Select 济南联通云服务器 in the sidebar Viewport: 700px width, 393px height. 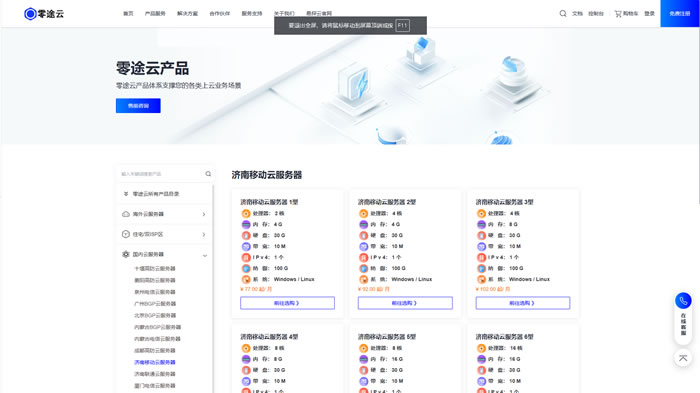point(155,374)
